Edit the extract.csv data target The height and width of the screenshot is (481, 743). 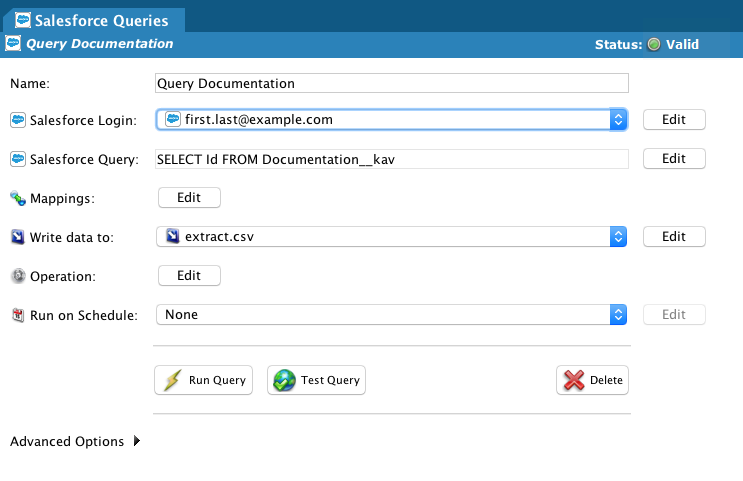674,236
